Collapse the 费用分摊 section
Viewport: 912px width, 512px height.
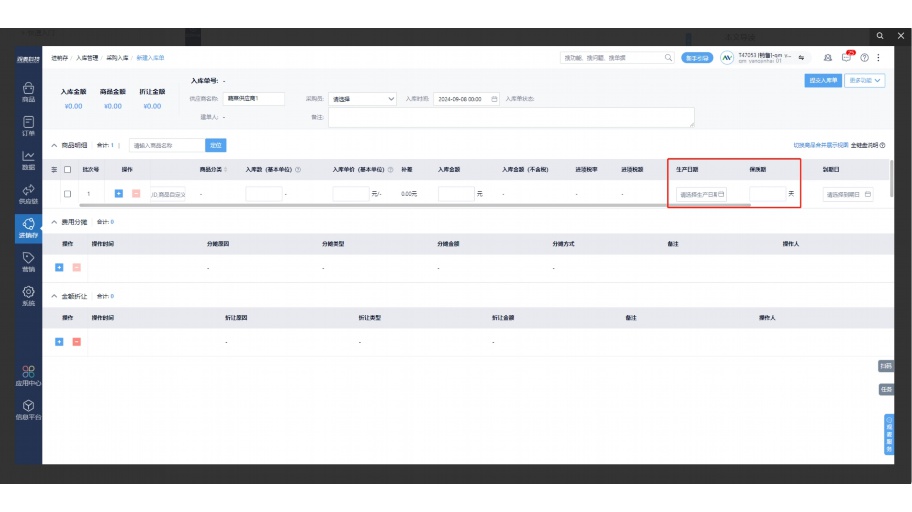point(54,222)
